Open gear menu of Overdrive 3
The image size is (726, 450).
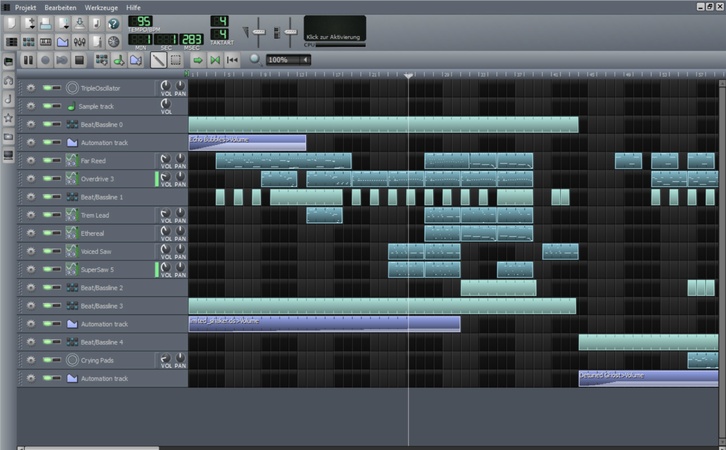pos(31,178)
